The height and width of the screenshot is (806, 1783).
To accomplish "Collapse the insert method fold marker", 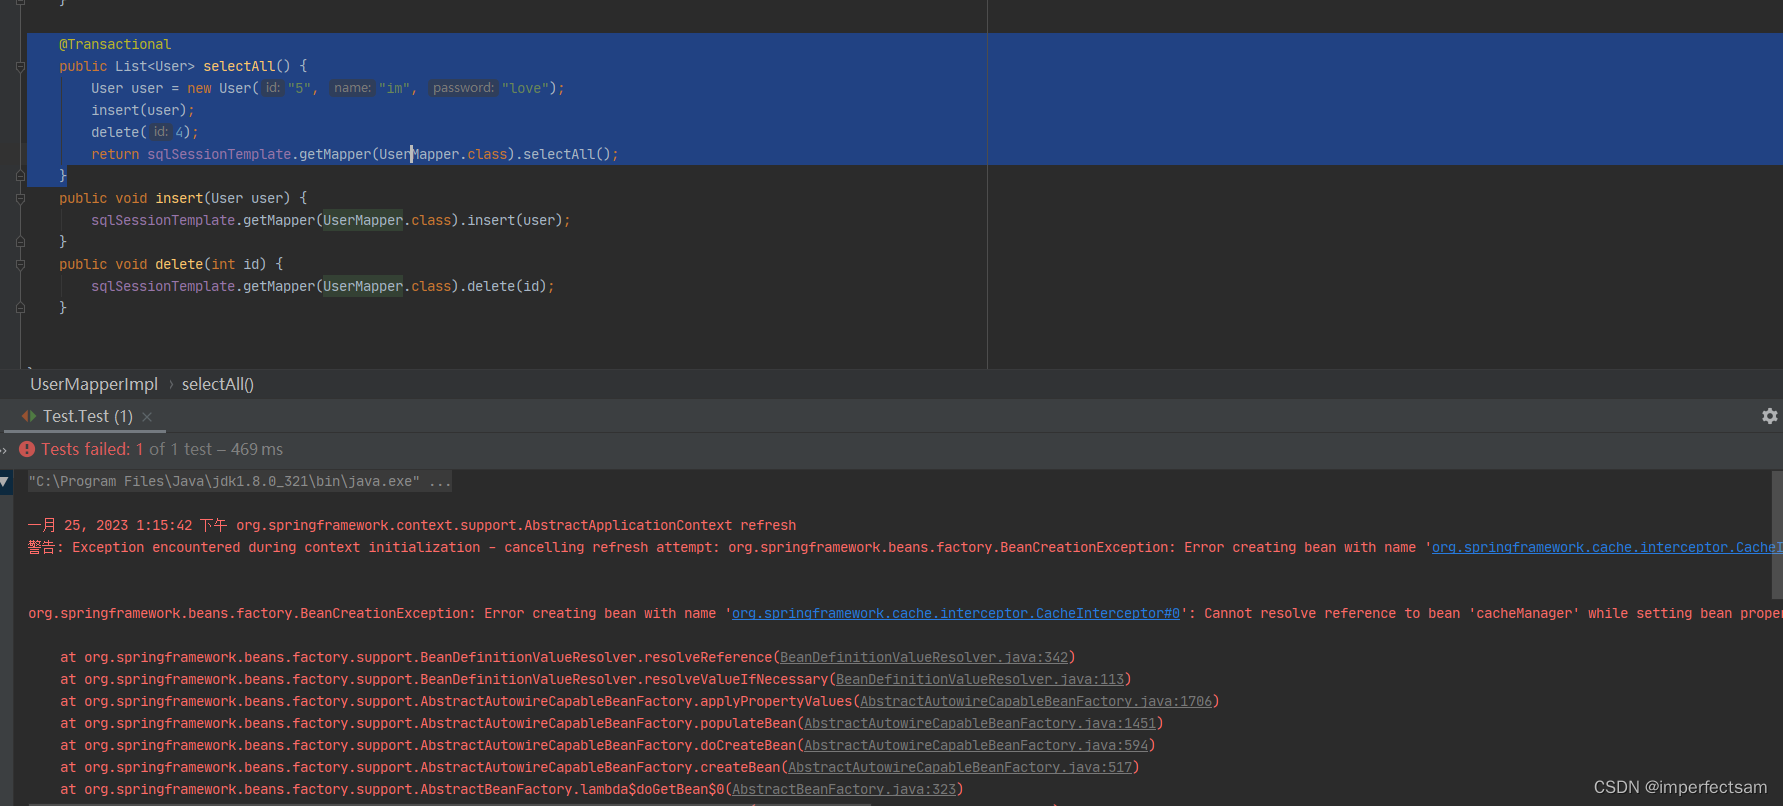I will pos(20,198).
